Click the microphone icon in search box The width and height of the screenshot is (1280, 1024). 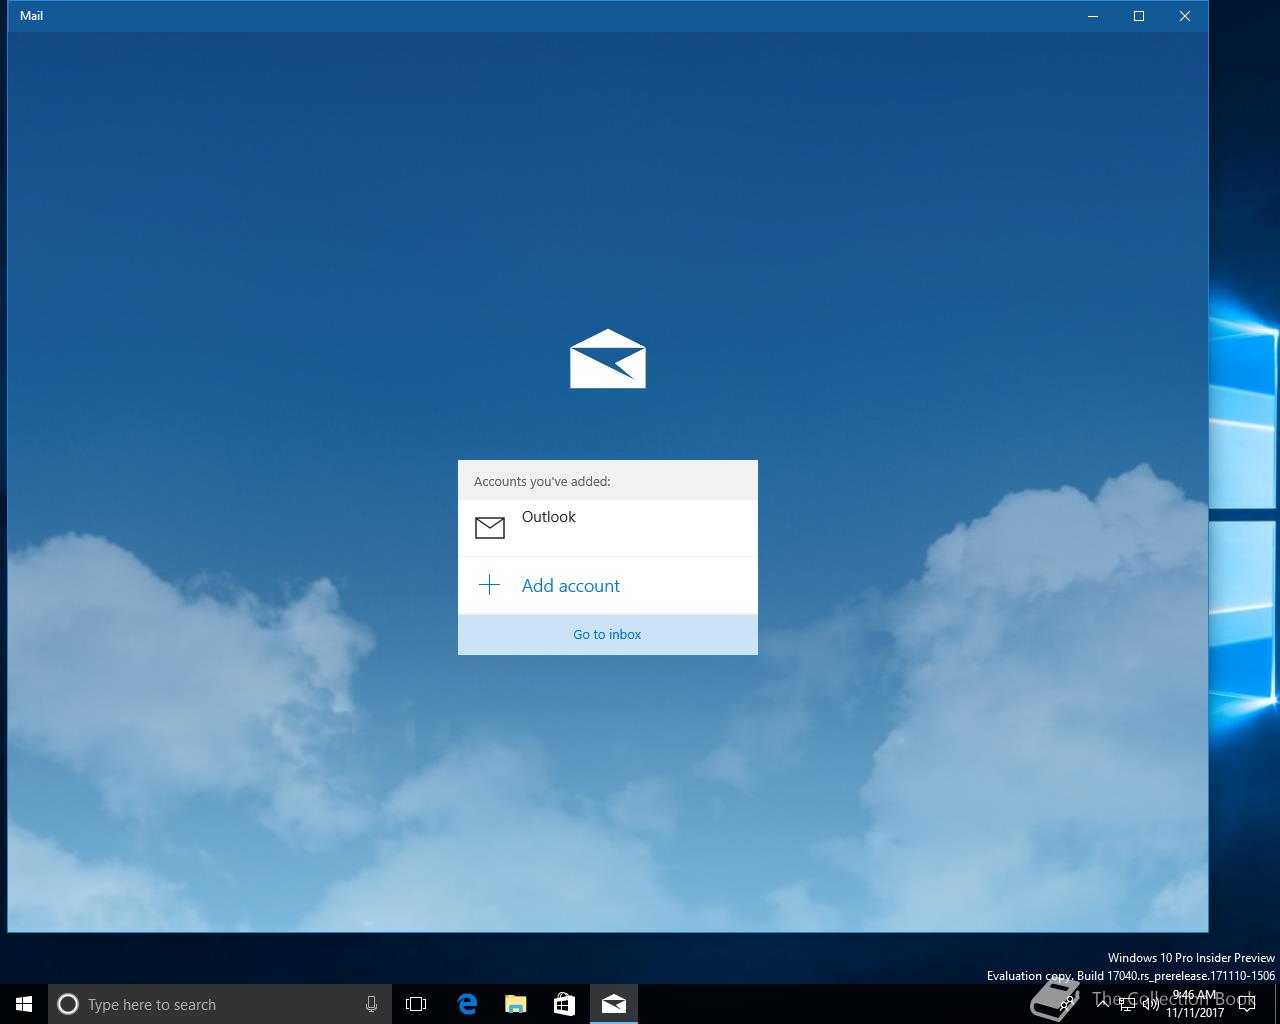point(371,1004)
